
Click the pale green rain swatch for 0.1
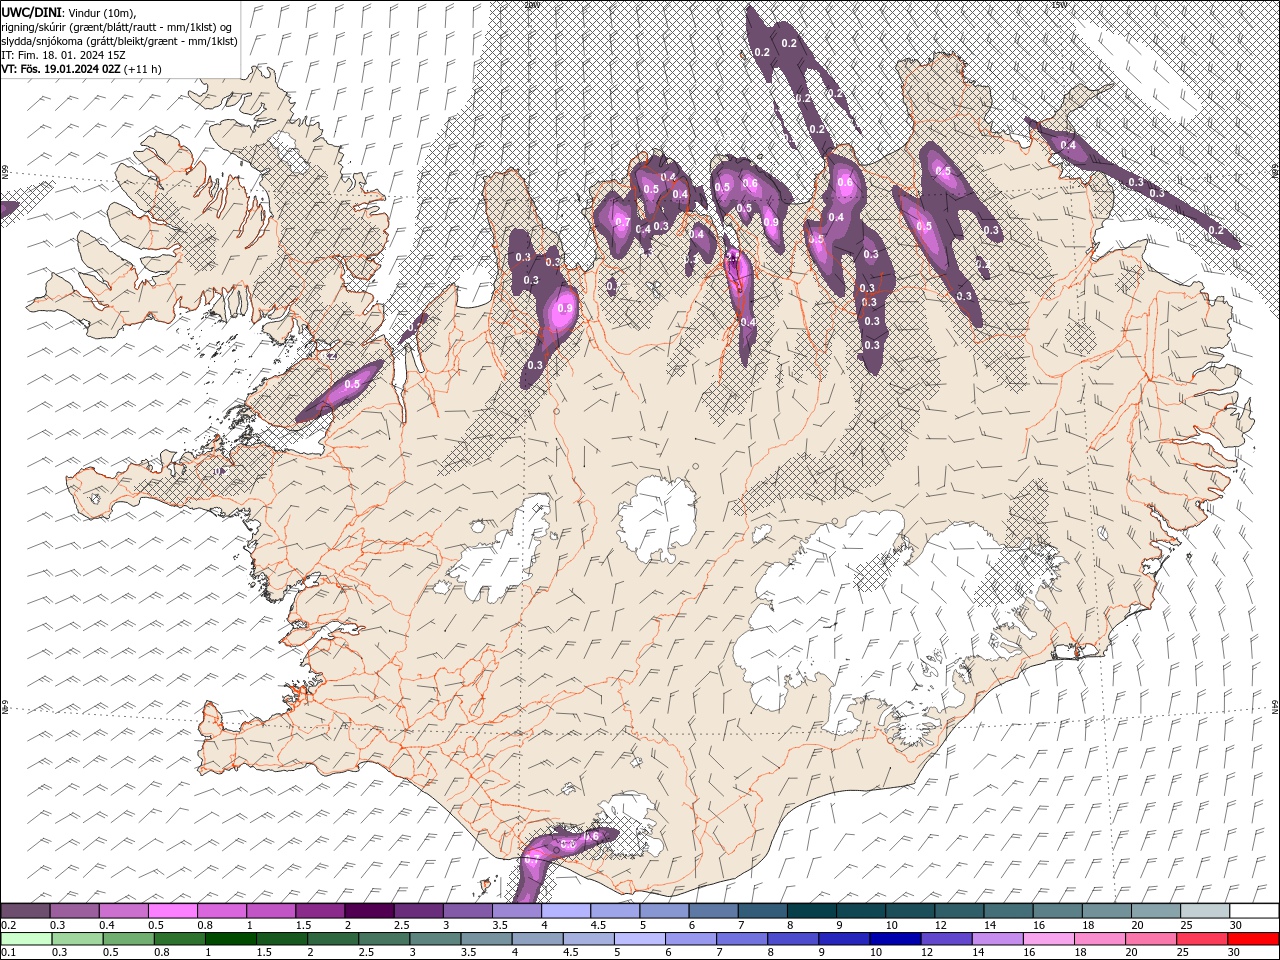coord(27,939)
